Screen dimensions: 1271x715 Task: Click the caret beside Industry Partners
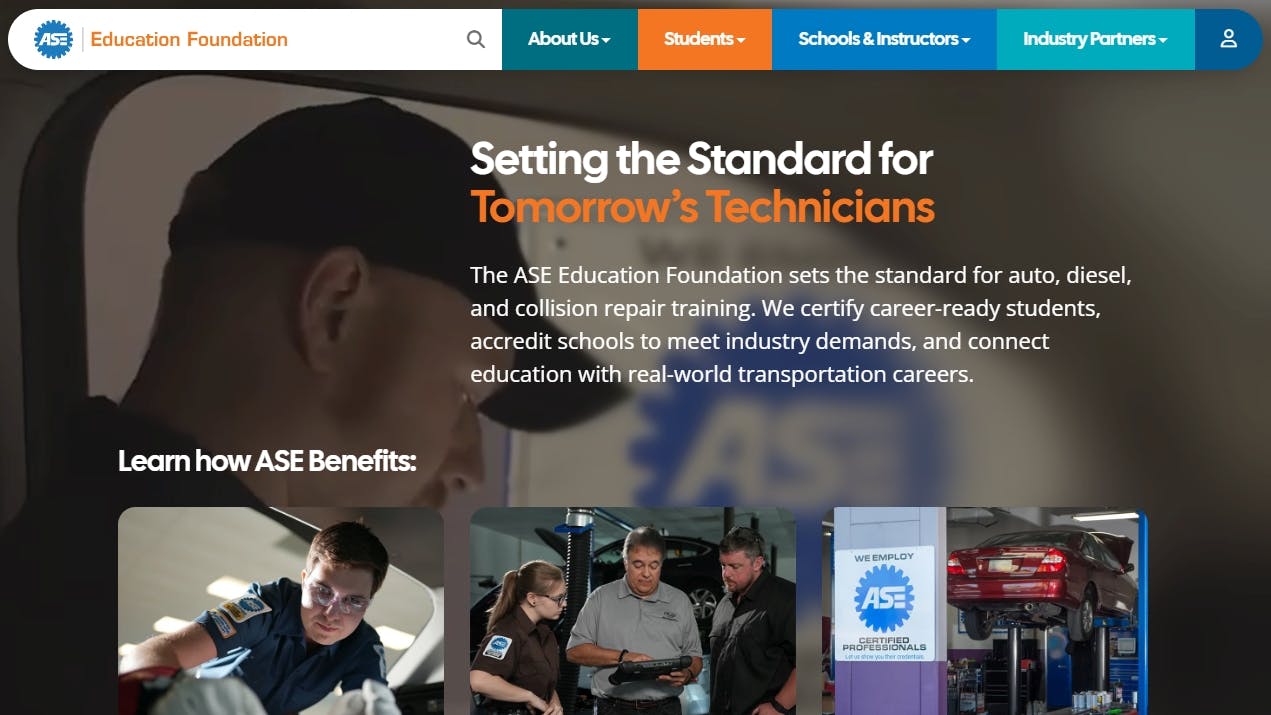(1163, 41)
